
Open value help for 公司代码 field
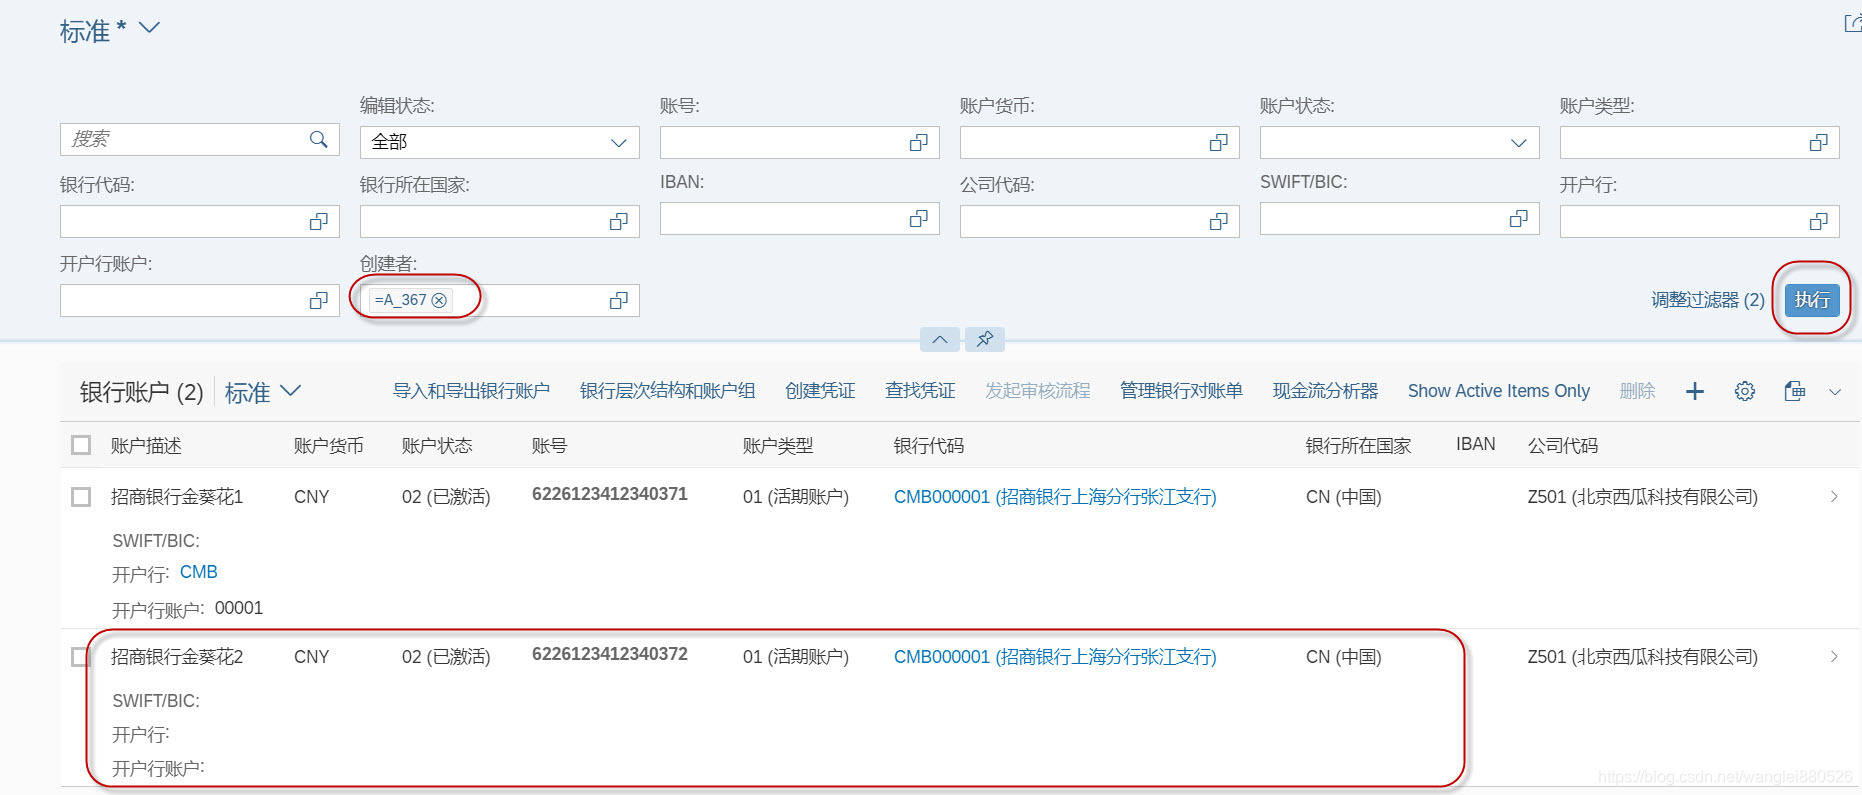pos(1218,222)
